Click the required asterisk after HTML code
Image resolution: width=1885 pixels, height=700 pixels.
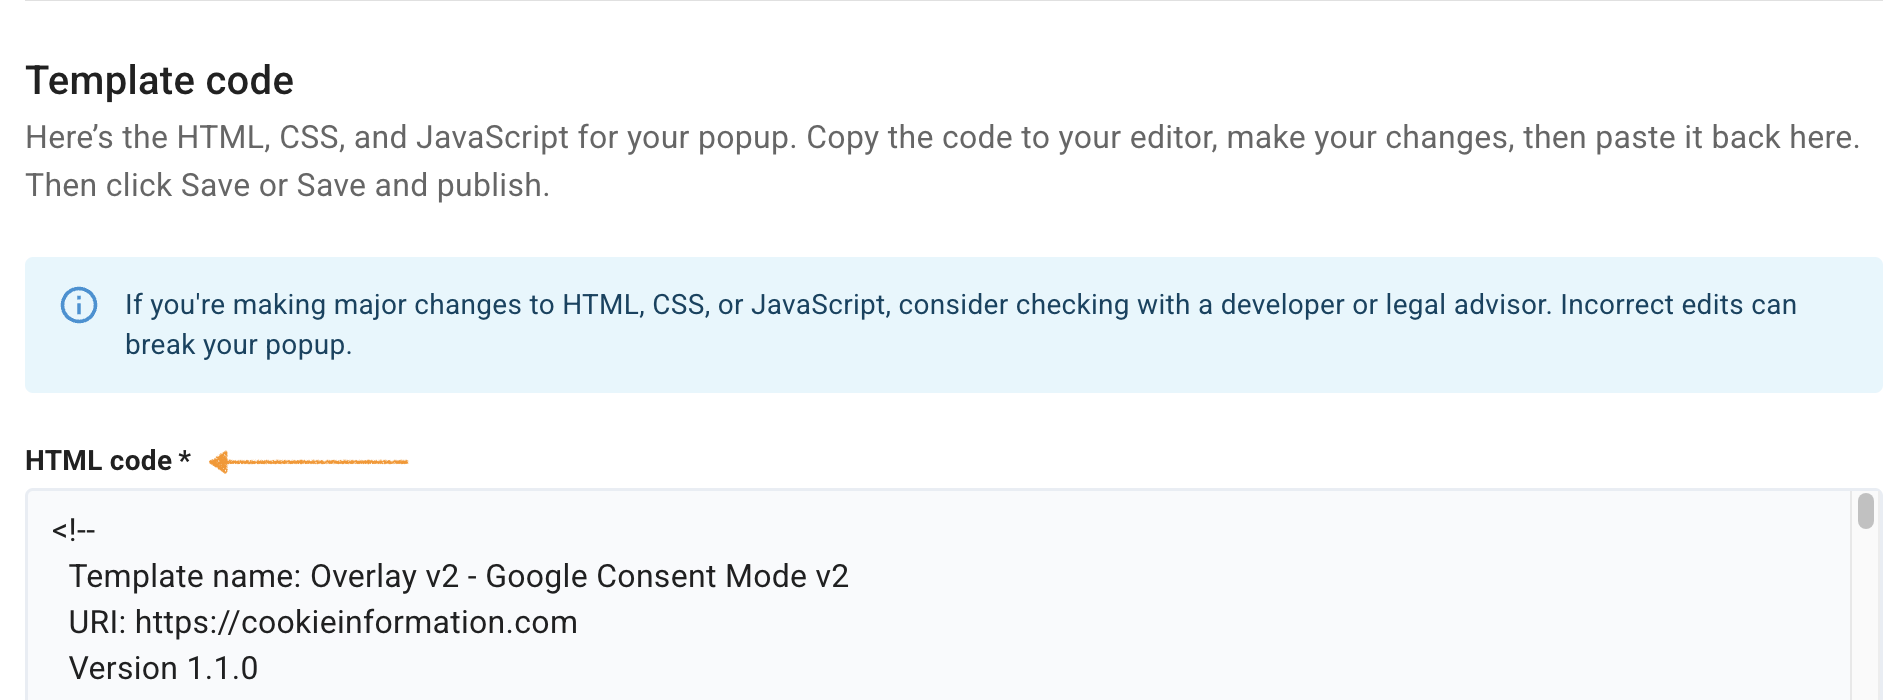(x=184, y=459)
